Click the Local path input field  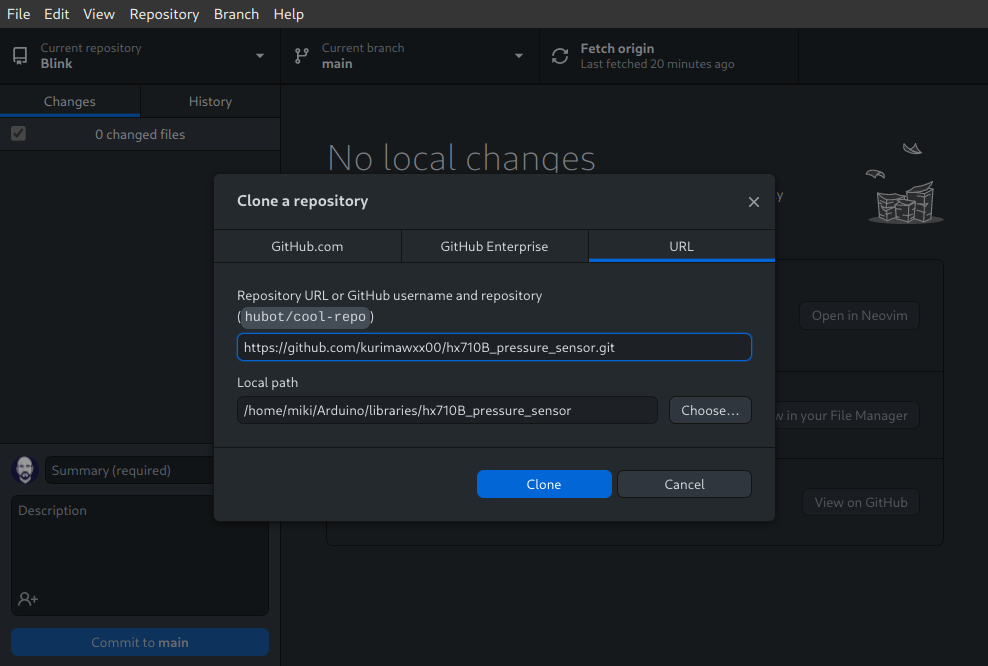tap(447, 410)
